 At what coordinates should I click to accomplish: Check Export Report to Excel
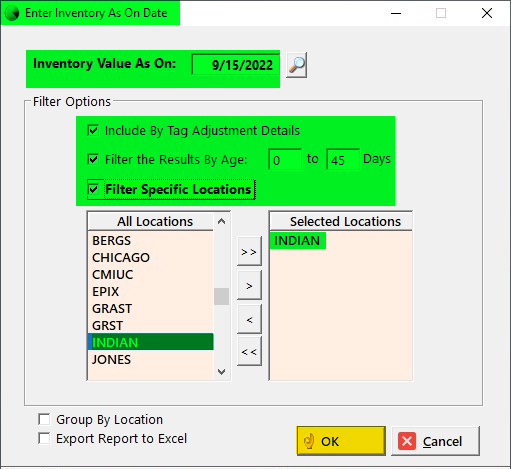click(44, 438)
